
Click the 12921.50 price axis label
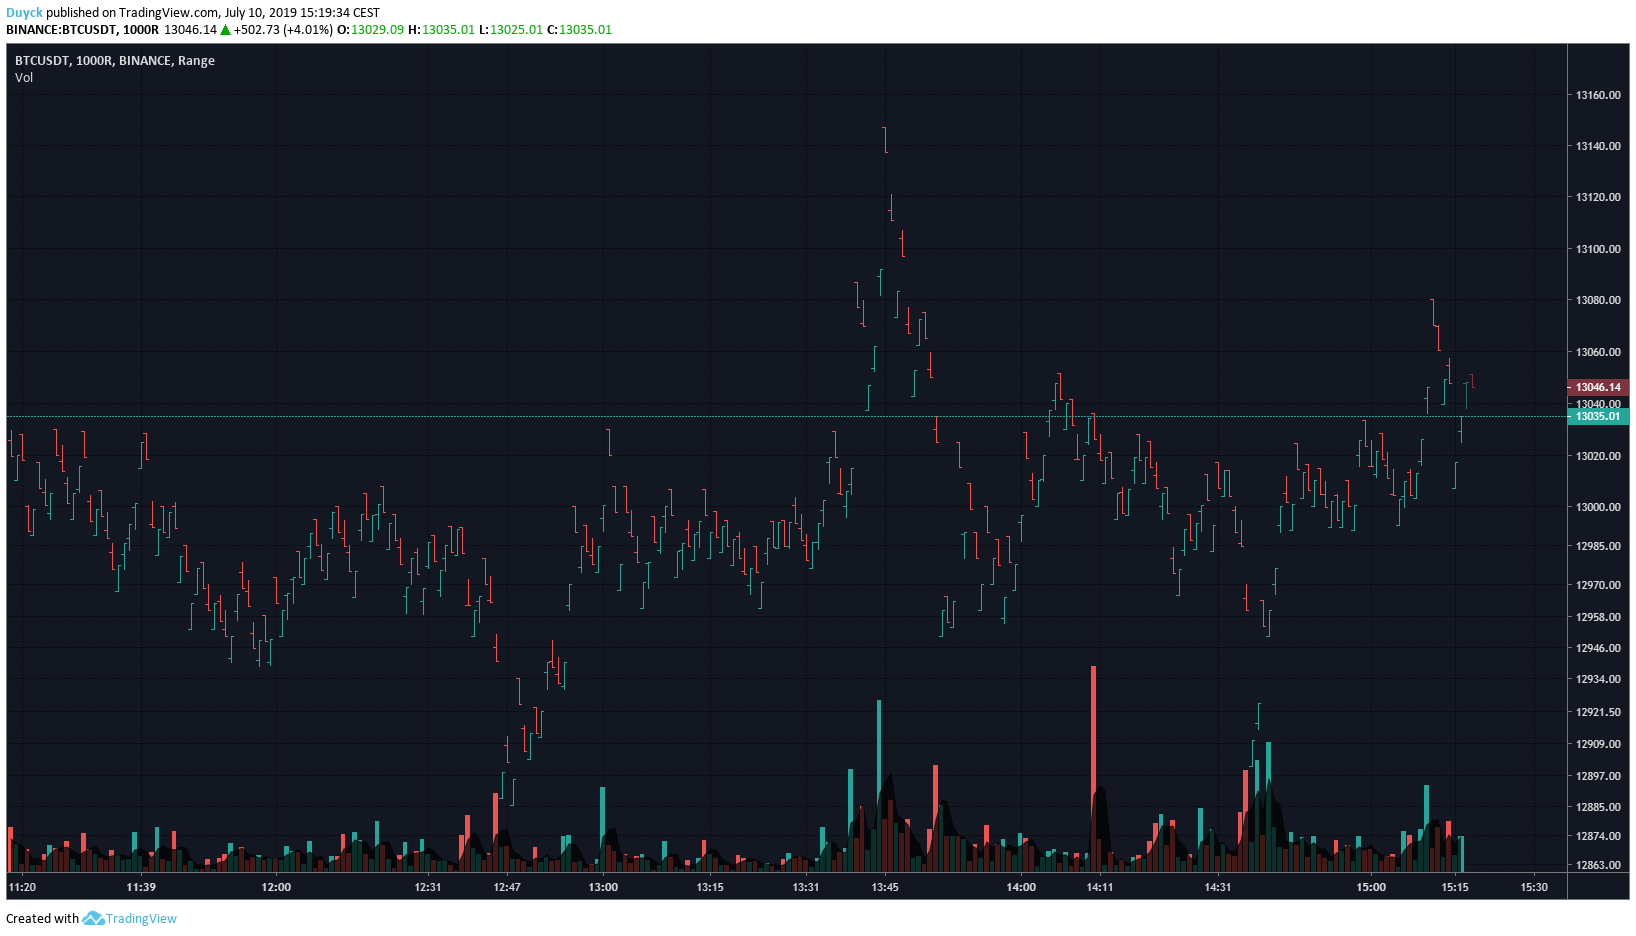click(x=1598, y=712)
